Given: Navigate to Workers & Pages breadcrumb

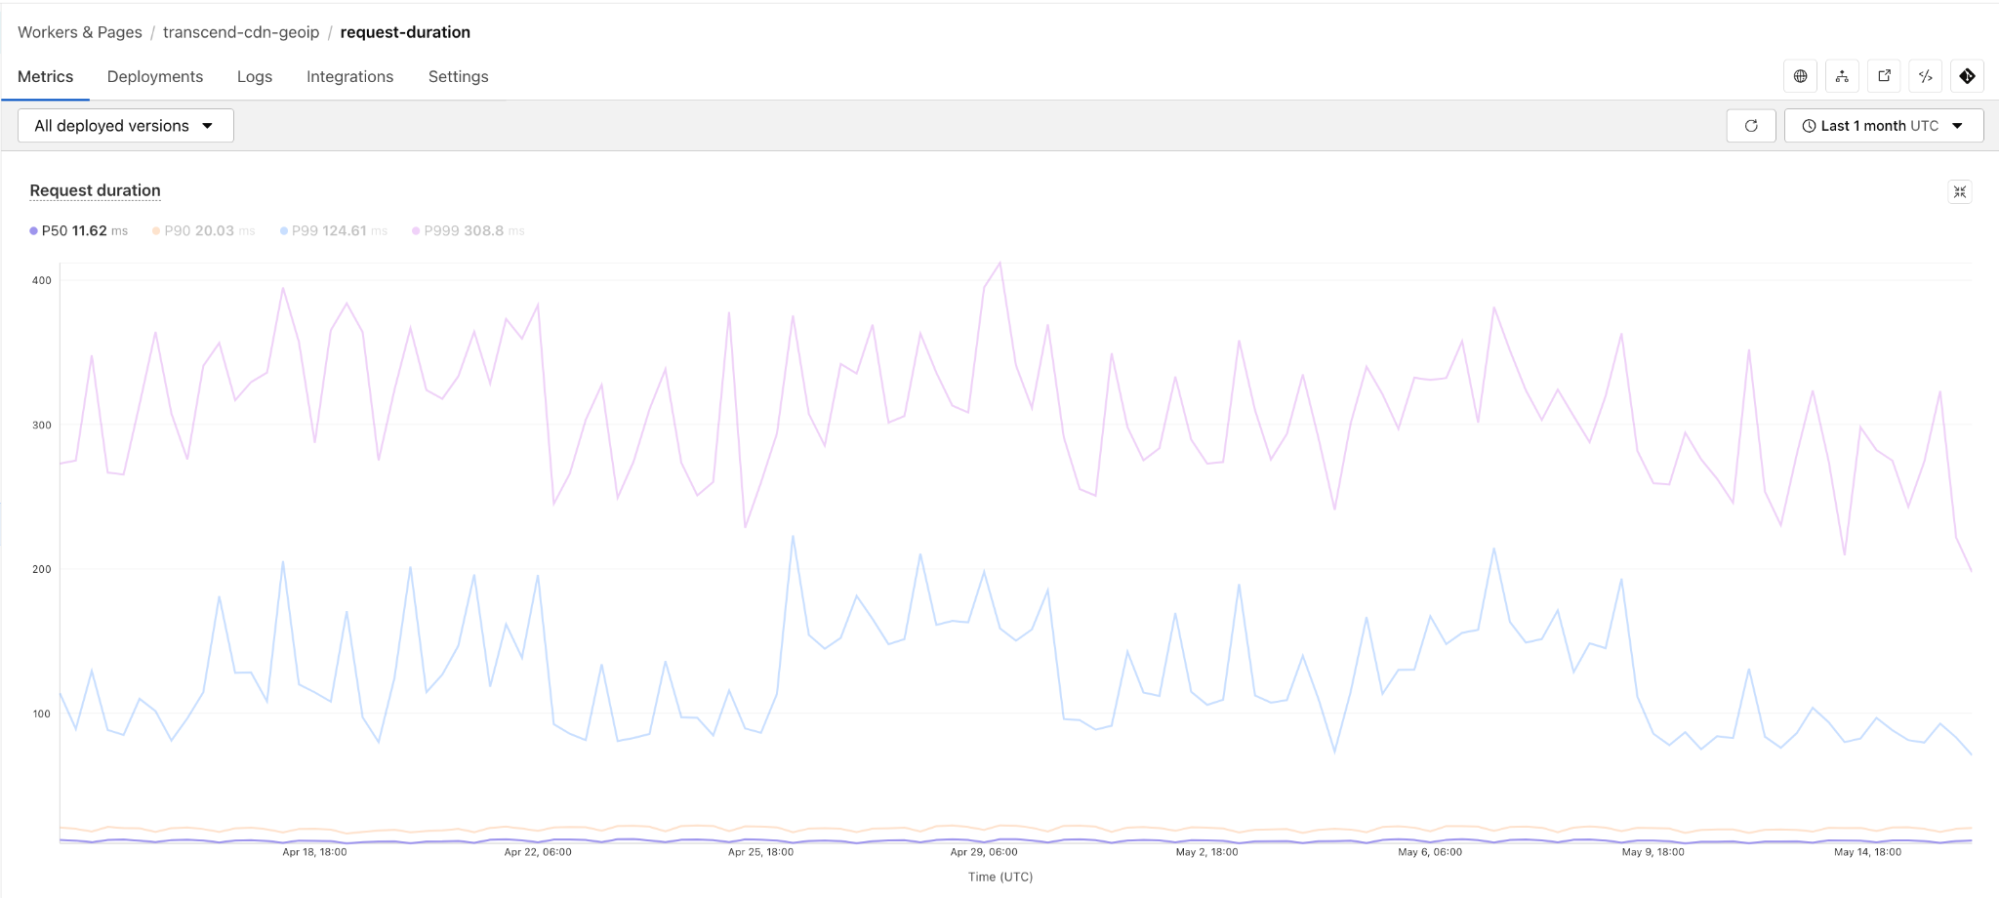Looking at the screenshot, I should pos(80,32).
